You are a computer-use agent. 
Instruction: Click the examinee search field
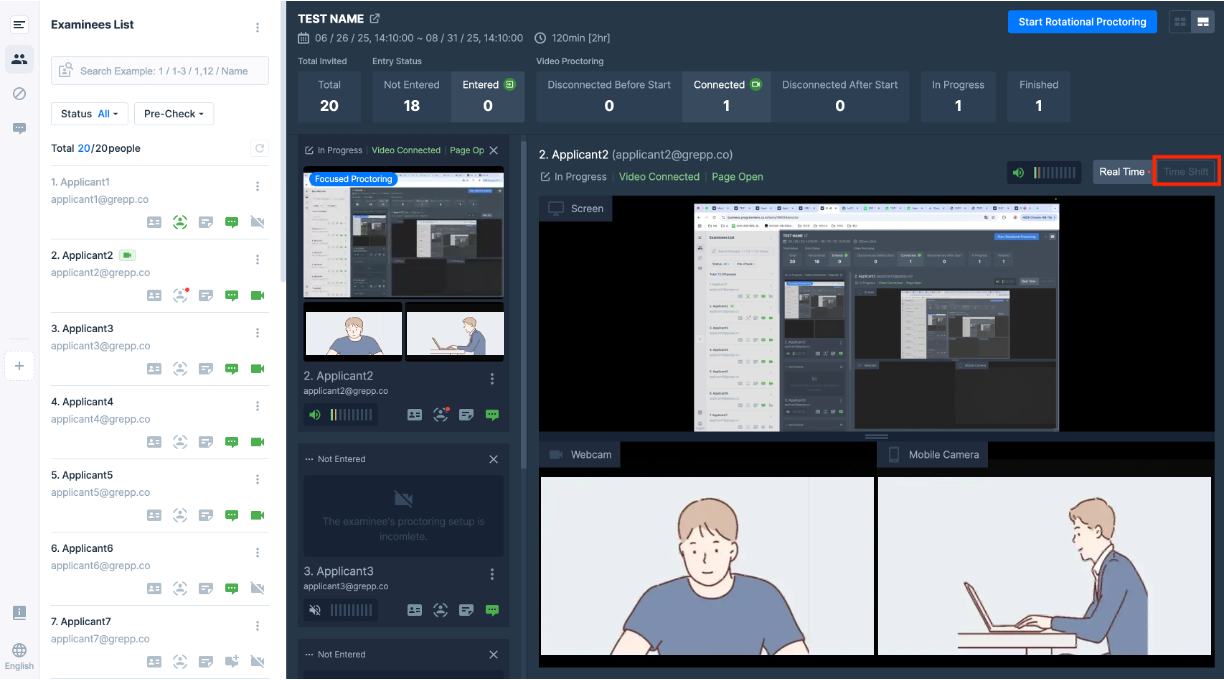[x=160, y=71]
